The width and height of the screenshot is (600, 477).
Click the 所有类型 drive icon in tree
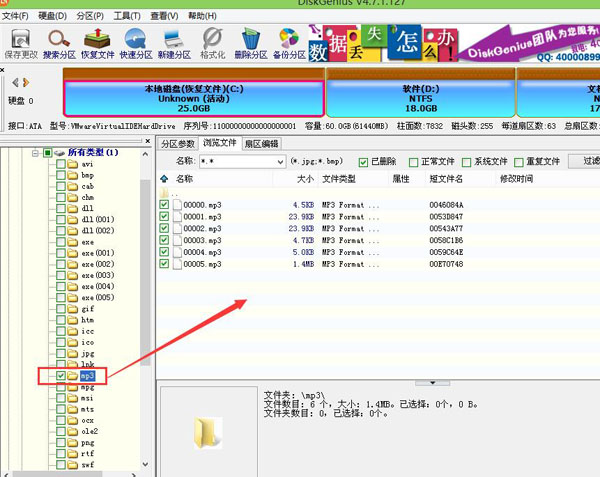pyautogui.click(x=59, y=153)
